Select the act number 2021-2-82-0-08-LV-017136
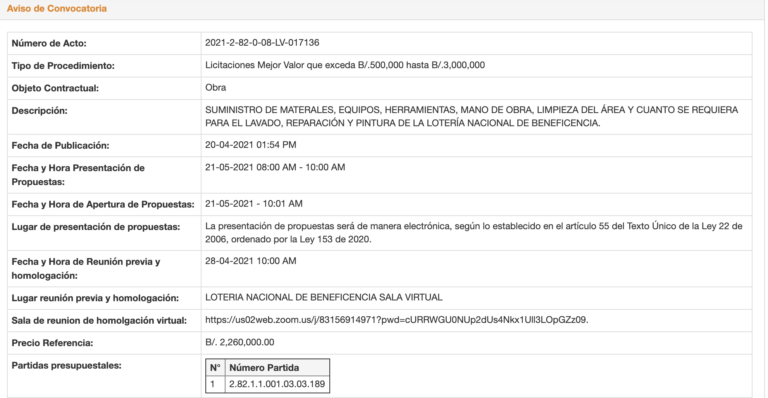Viewport: 768px width, 398px height. 262,43
